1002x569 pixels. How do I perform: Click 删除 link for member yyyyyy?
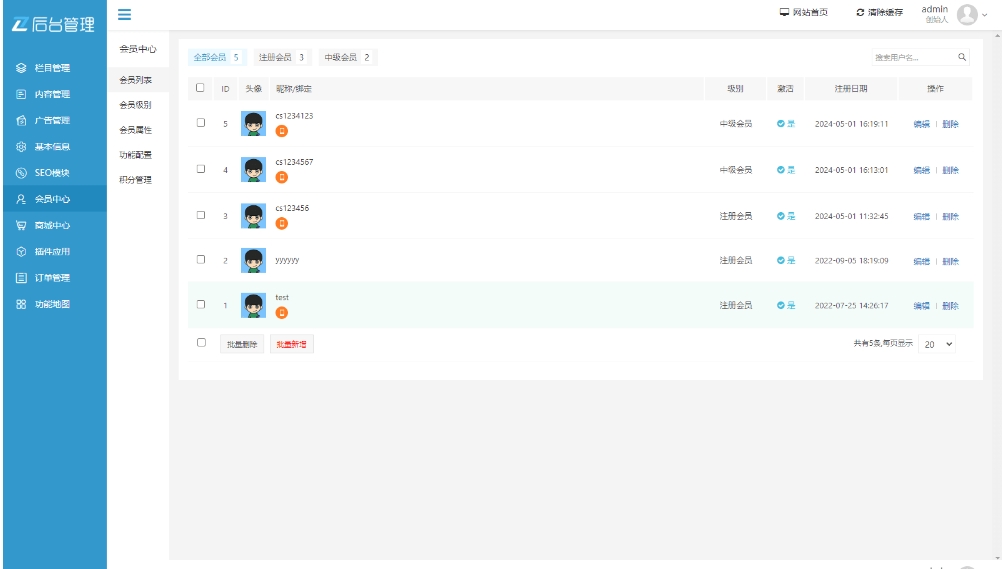950,261
